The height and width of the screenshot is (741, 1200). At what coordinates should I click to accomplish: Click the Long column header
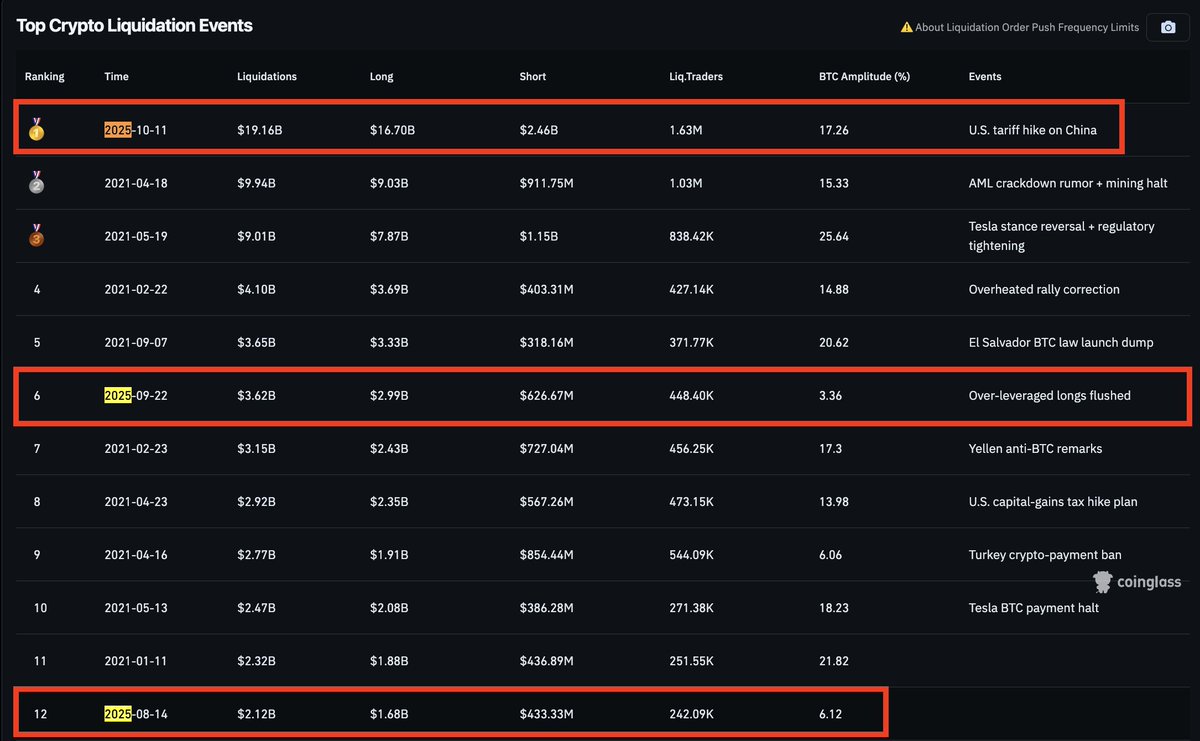381,77
